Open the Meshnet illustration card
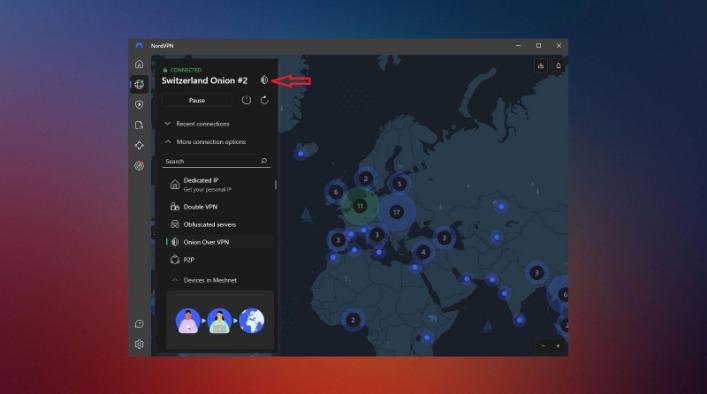Image resolution: width=707 pixels, height=394 pixels. tap(220, 320)
